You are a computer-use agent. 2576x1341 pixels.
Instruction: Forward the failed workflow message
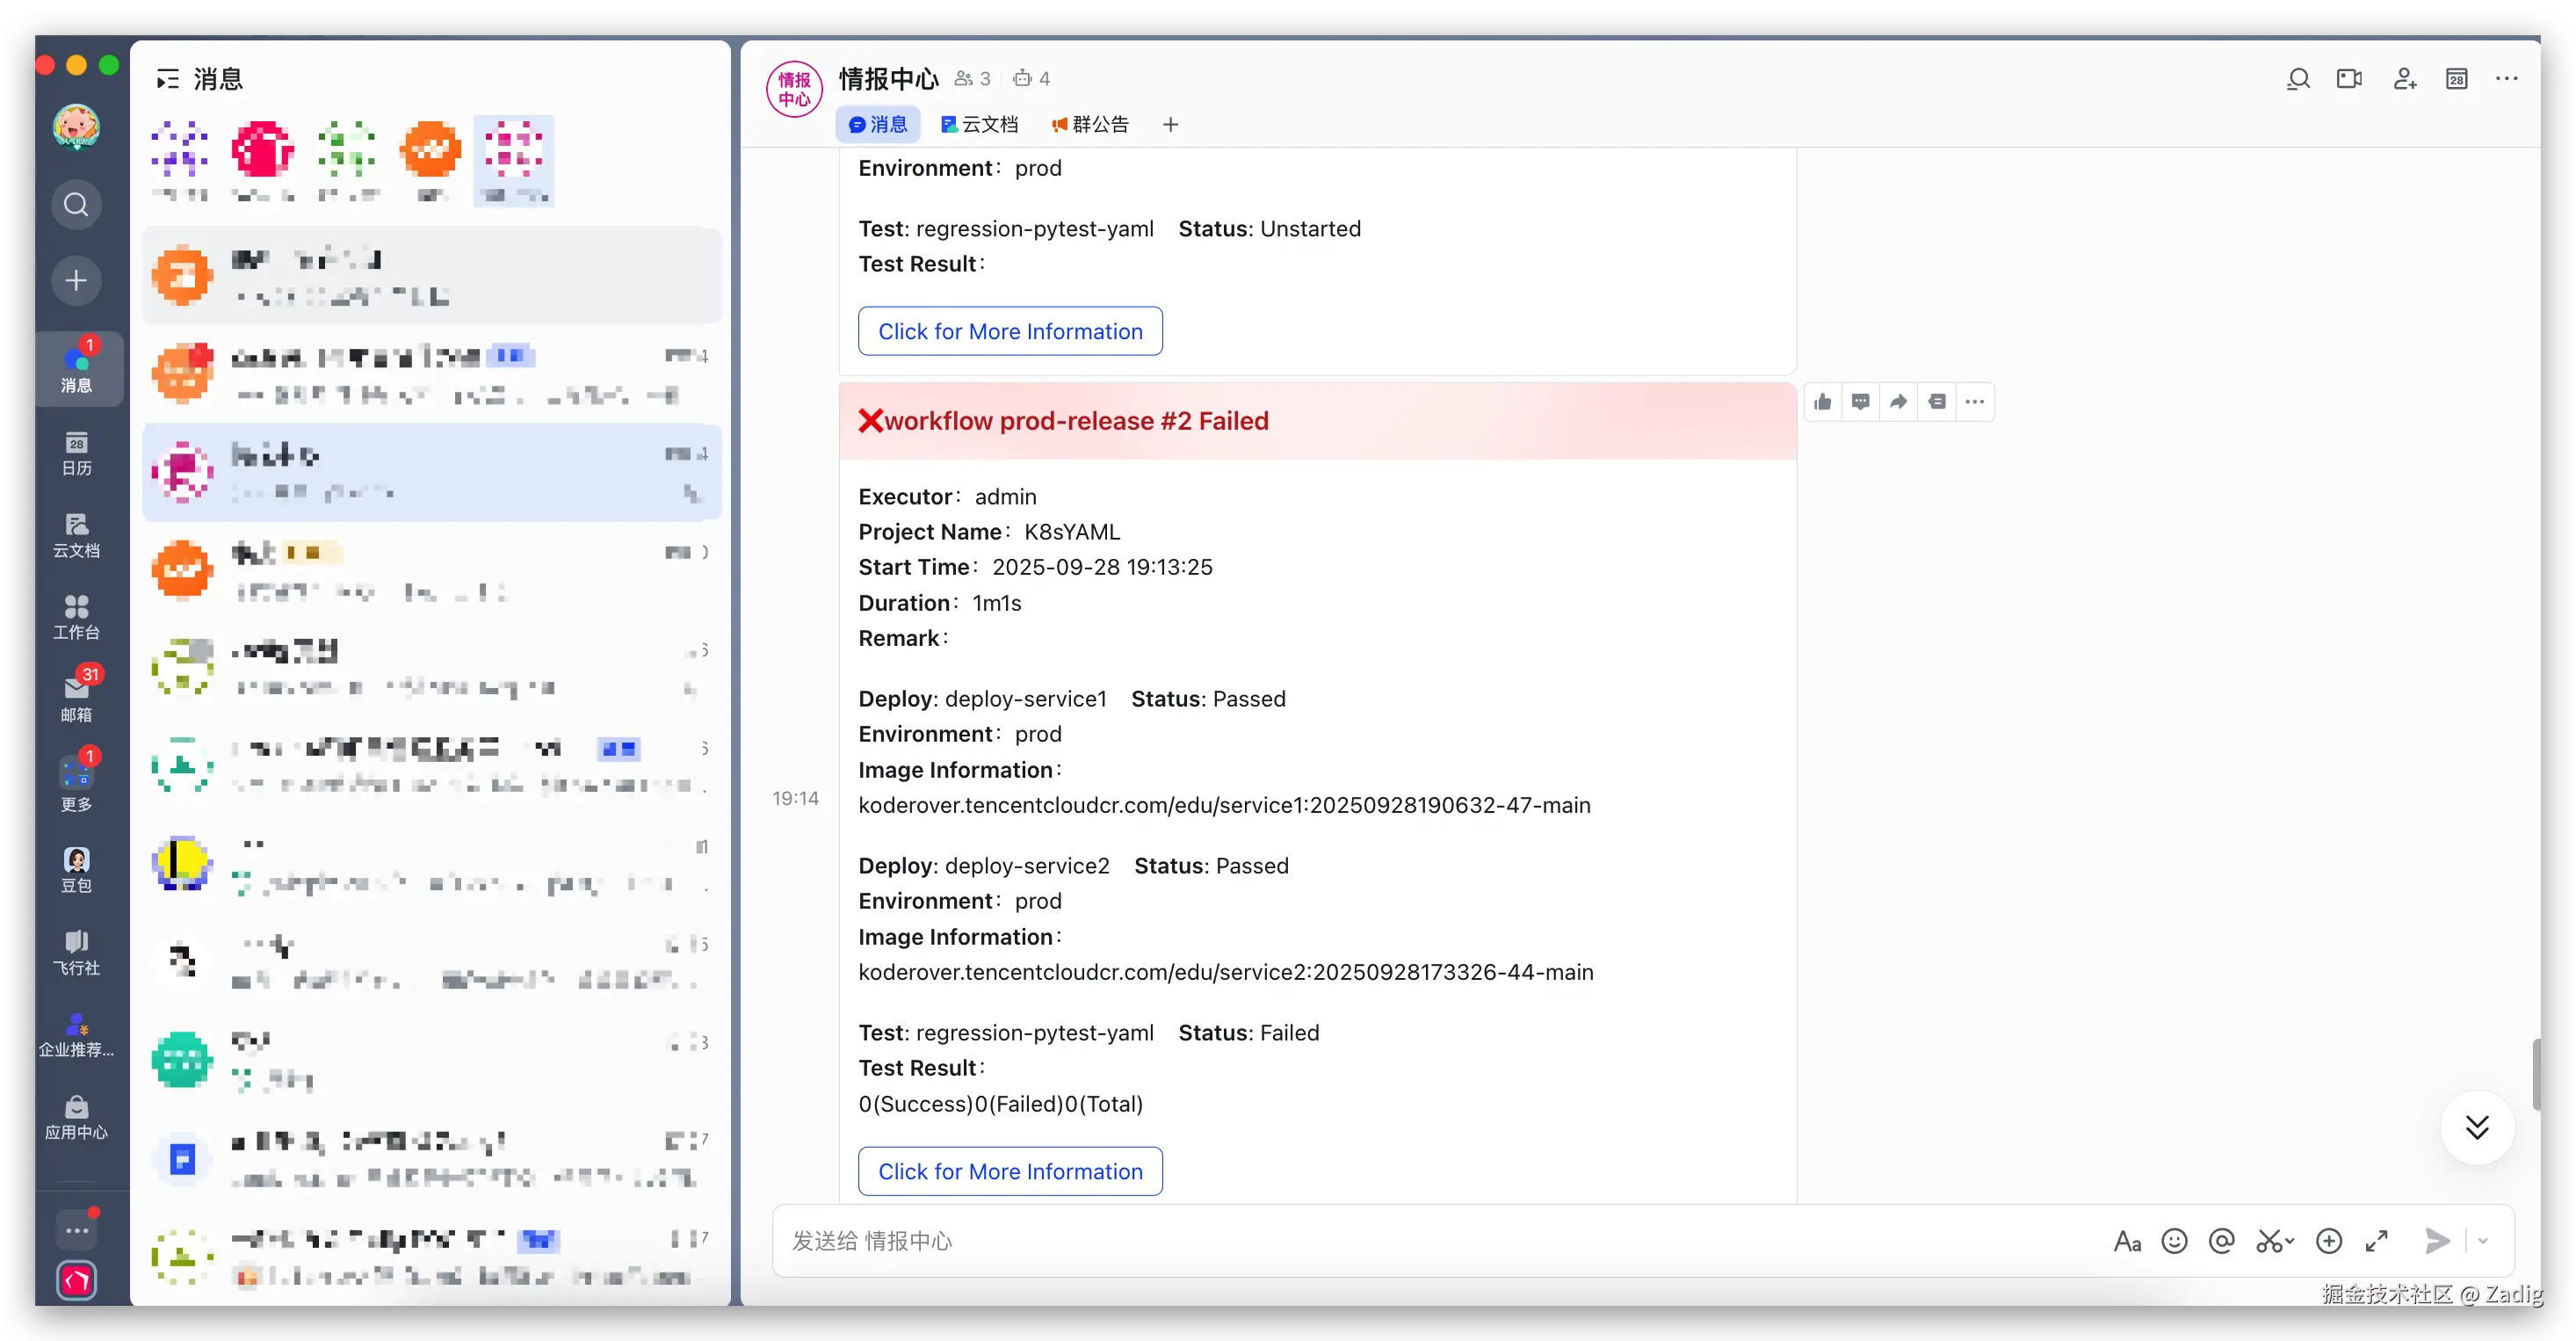pyautogui.click(x=1898, y=402)
